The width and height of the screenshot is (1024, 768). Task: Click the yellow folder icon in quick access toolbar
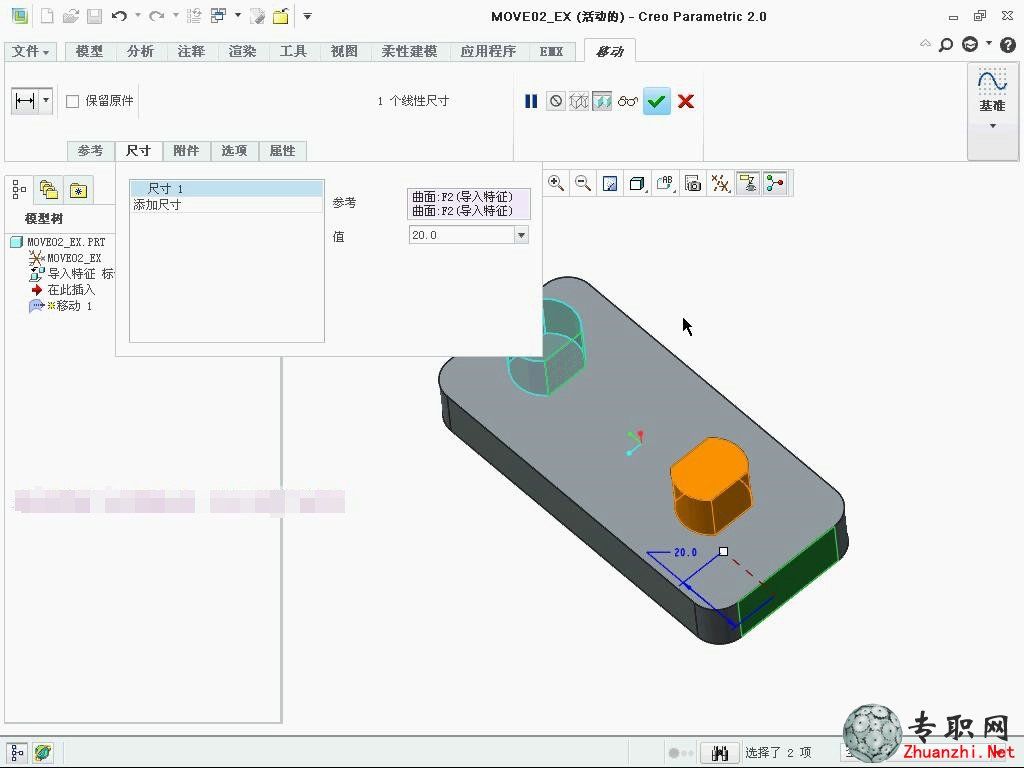point(281,16)
